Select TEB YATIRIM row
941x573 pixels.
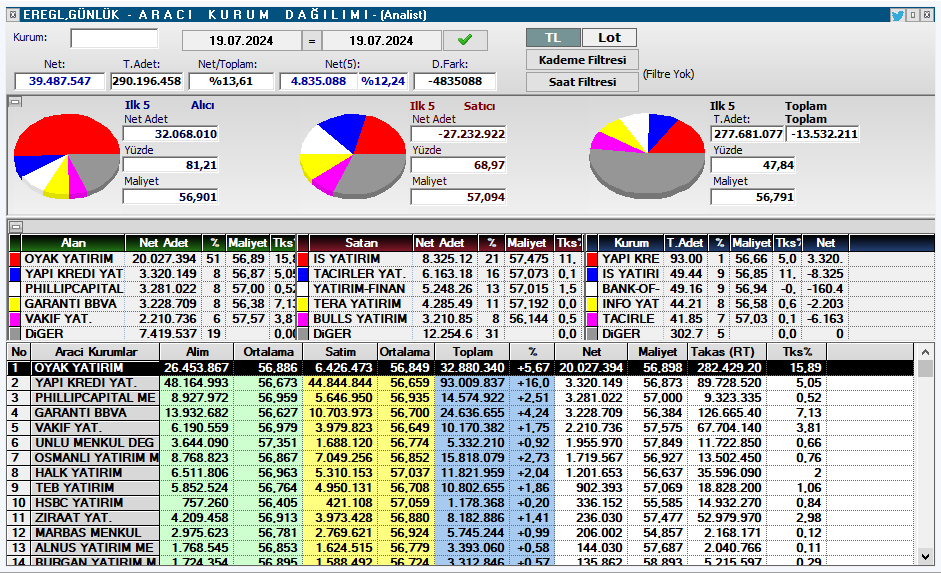[x=460, y=488]
